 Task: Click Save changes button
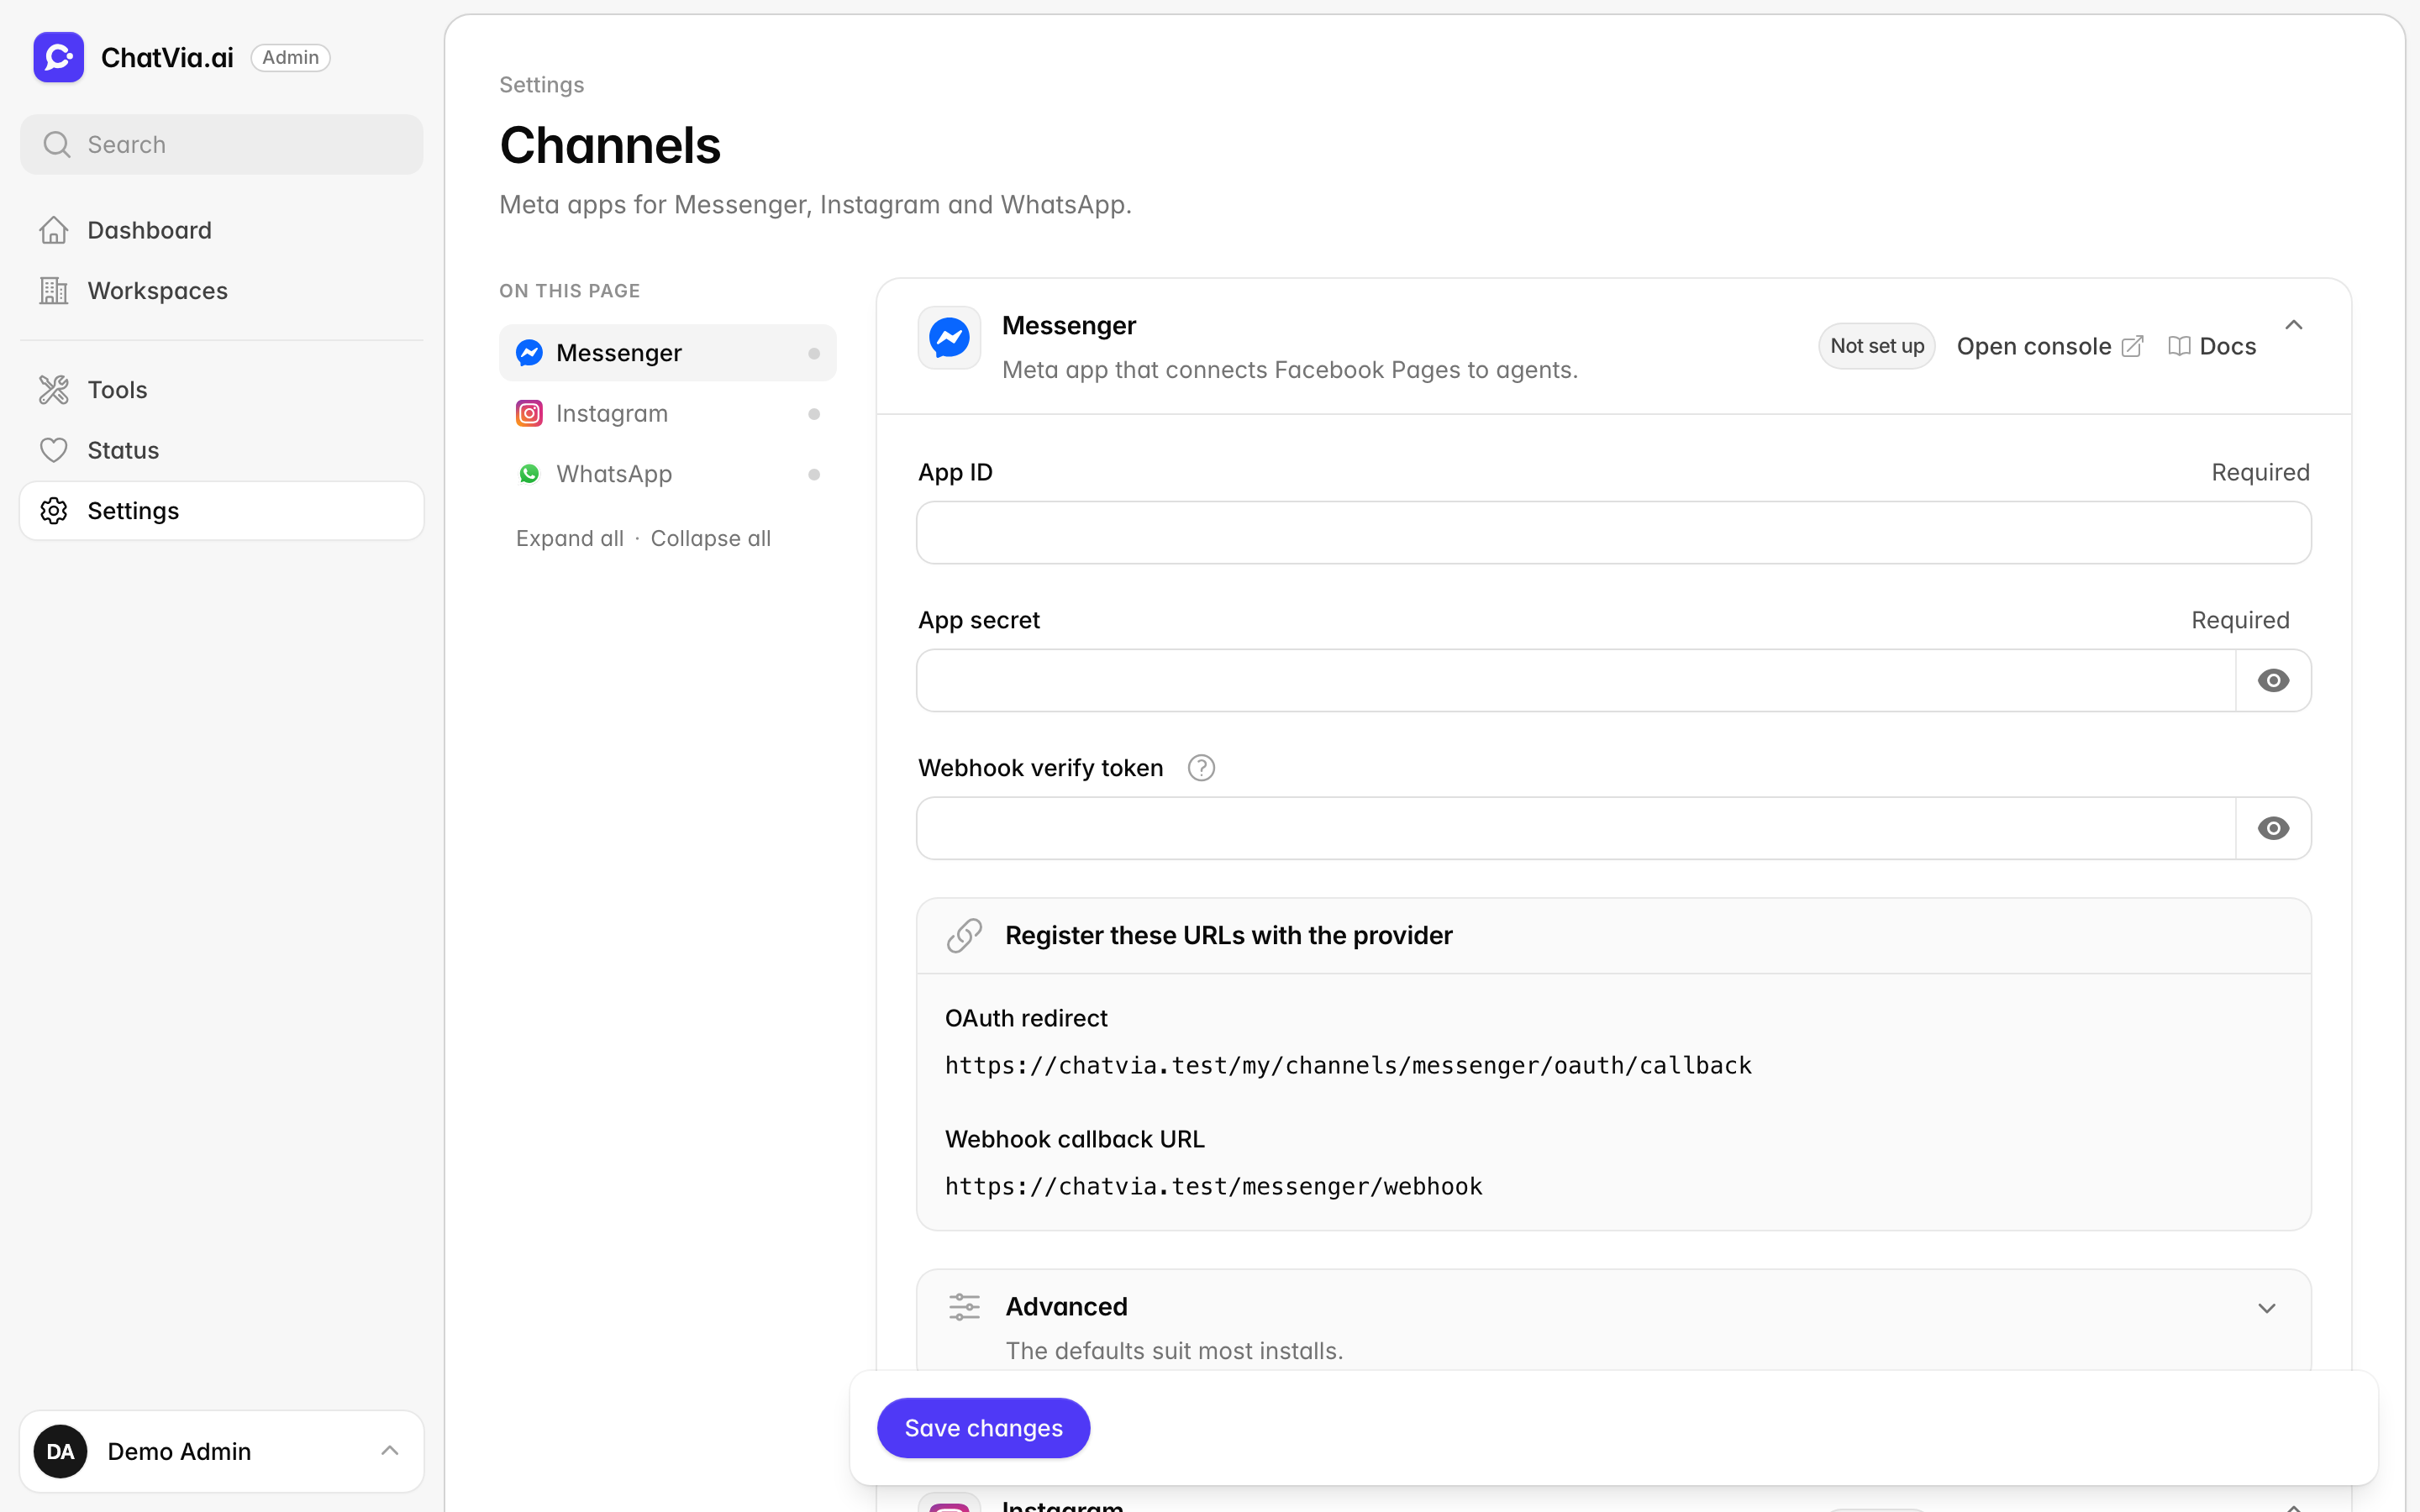[x=984, y=1428]
